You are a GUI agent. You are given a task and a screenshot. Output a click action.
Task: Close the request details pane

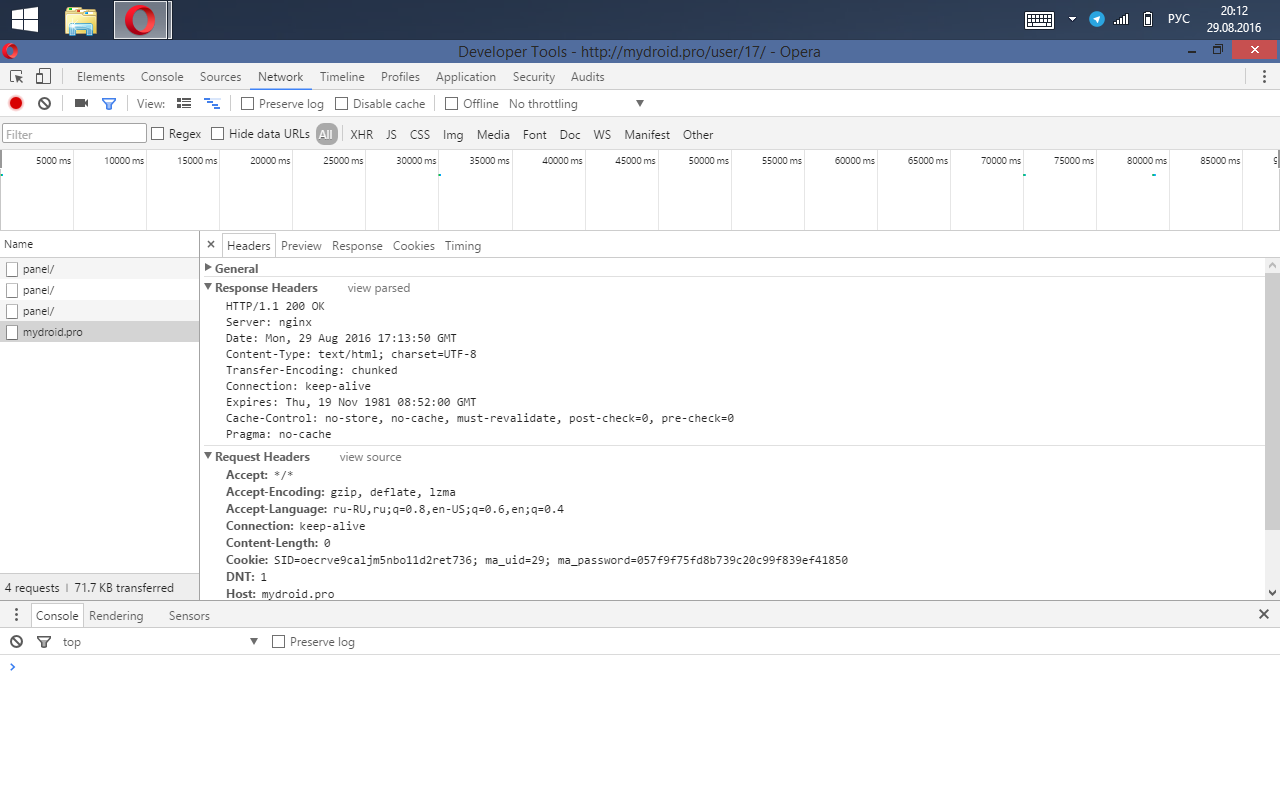coord(211,245)
